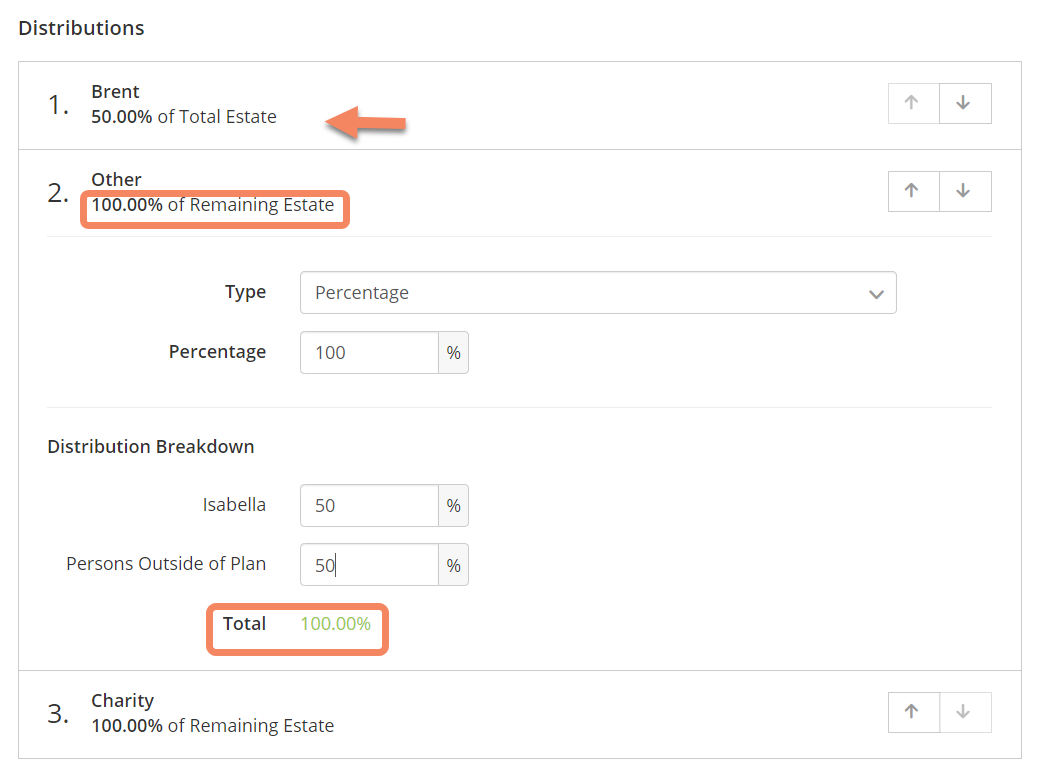Click the disabled down arrow for Charity
Image resolution: width=1037 pixels, height=771 pixels.
964,712
